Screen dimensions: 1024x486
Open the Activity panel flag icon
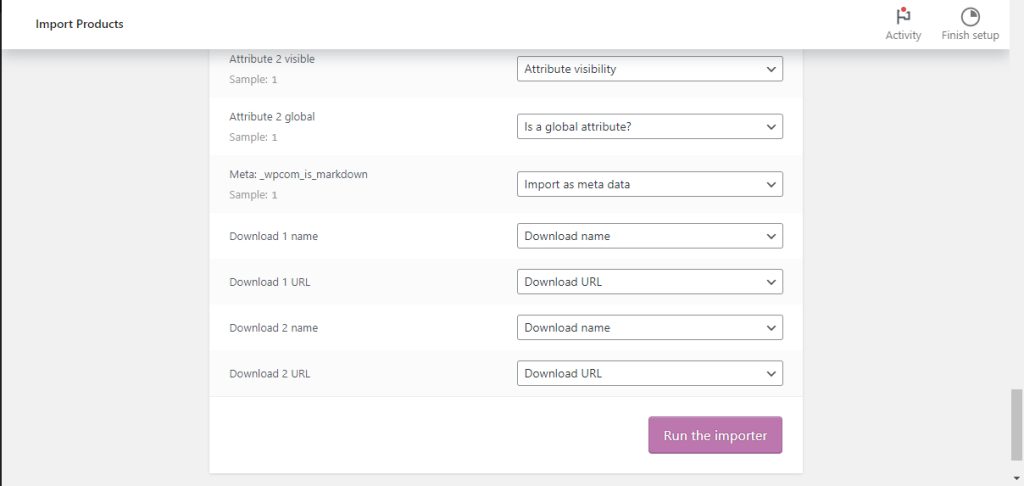click(903, 16)
